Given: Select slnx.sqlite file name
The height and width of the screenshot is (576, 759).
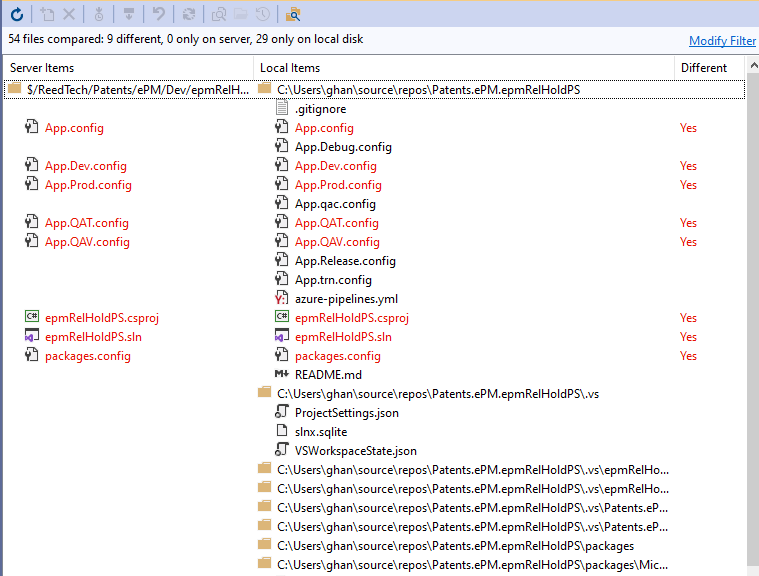Looking at the screenshot, I should (x=321, y=432).
